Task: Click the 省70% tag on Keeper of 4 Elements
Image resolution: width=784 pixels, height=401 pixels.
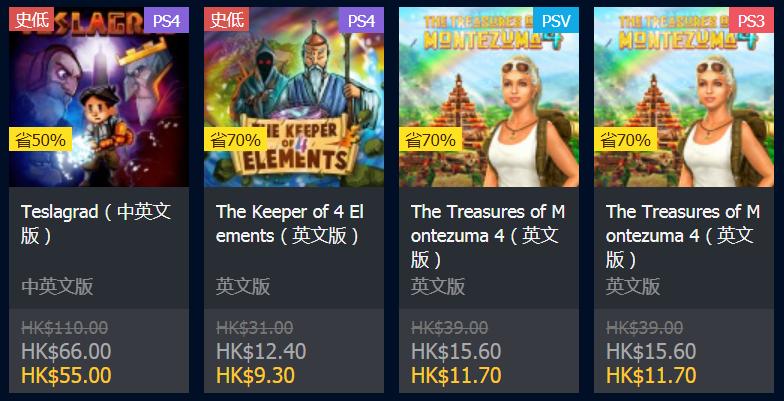Action: (236, 140)
